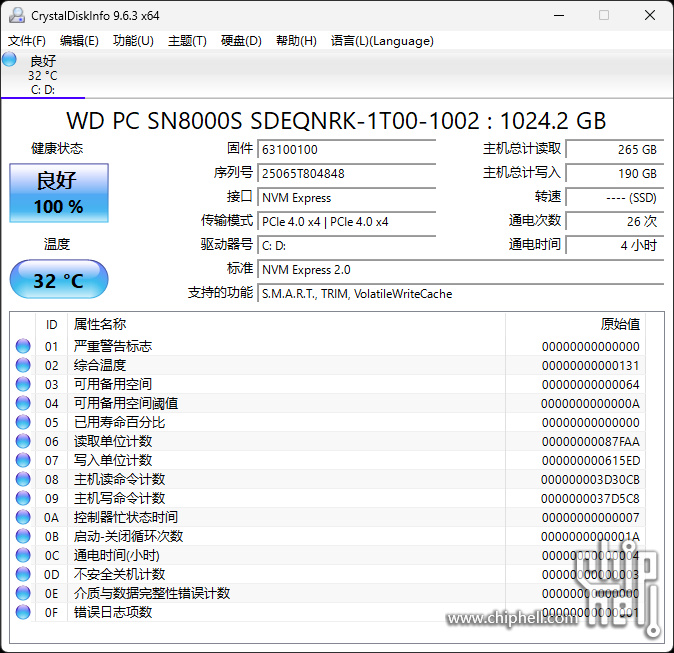Click the status icon for 0C 通电时间(小时)

tap(23, 555)
